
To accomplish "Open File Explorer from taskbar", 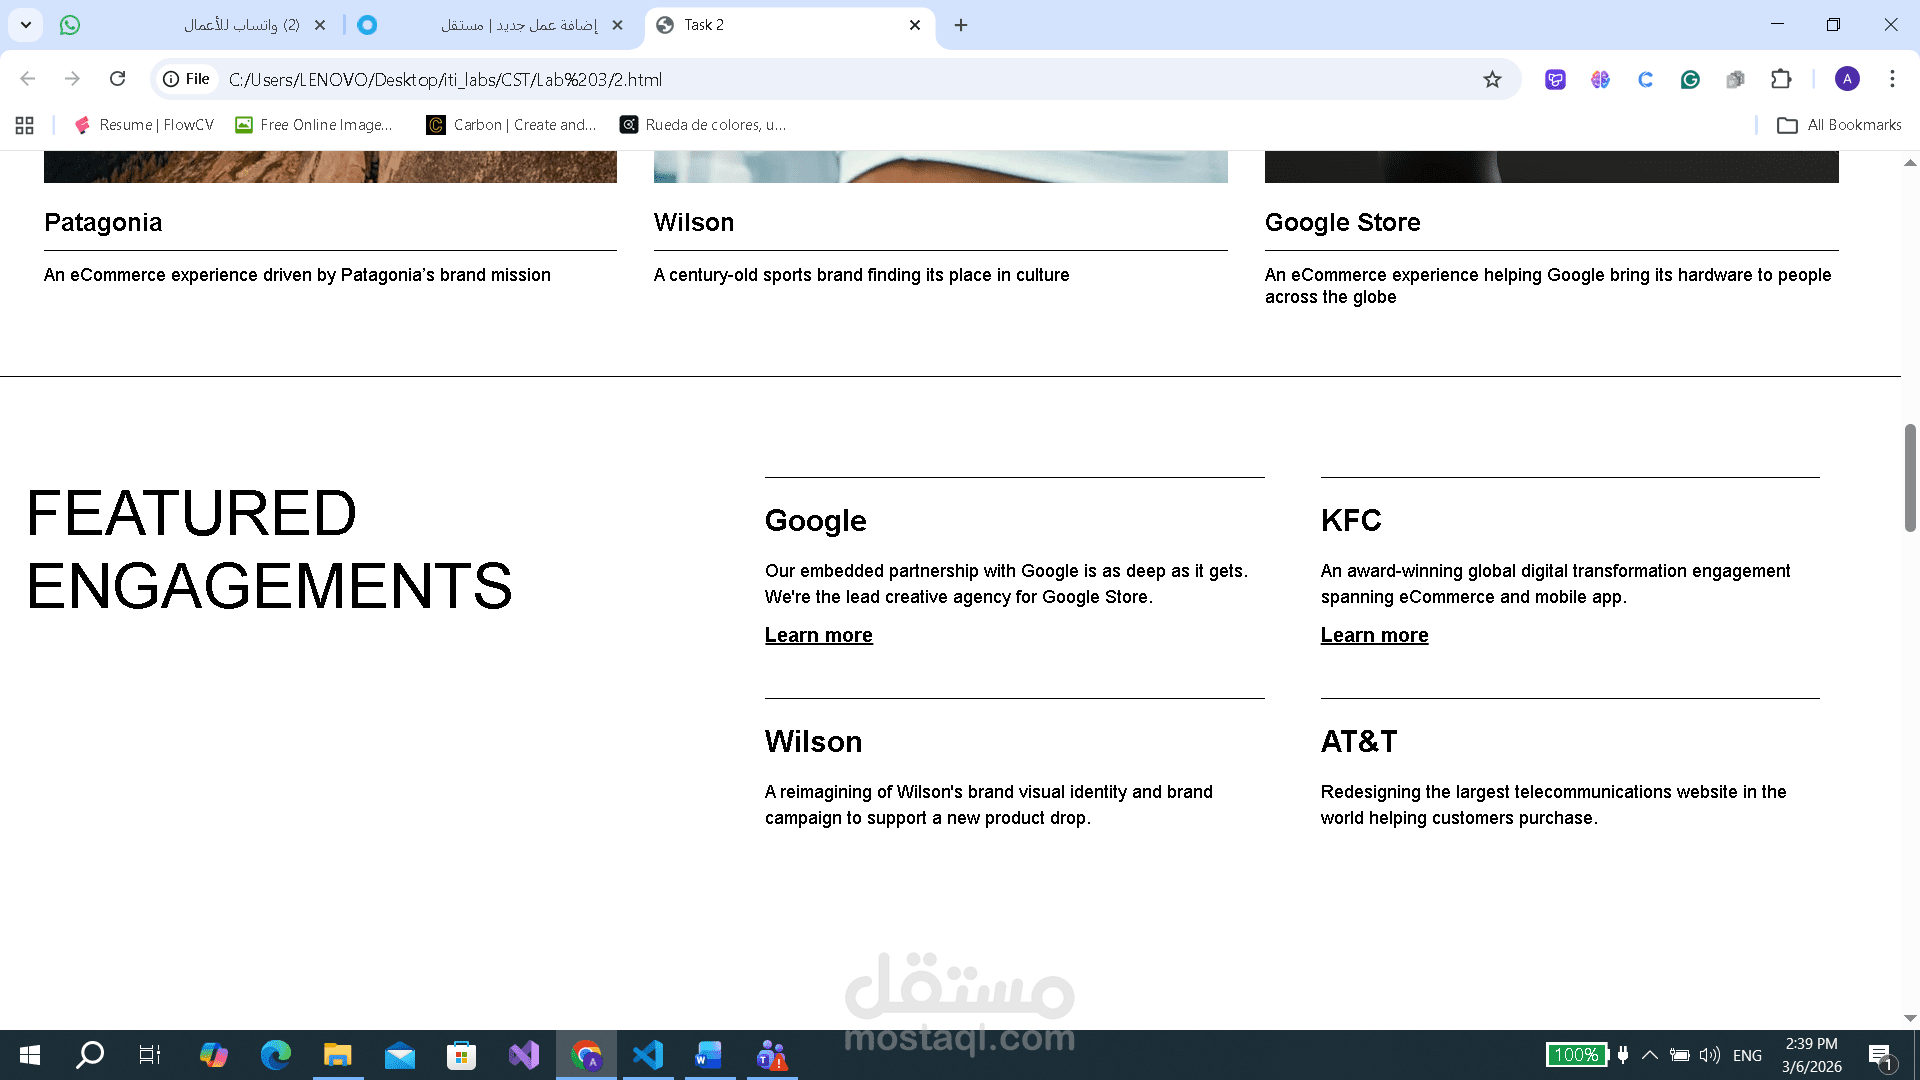I will pyautogui.click(x=337, y=1055).
